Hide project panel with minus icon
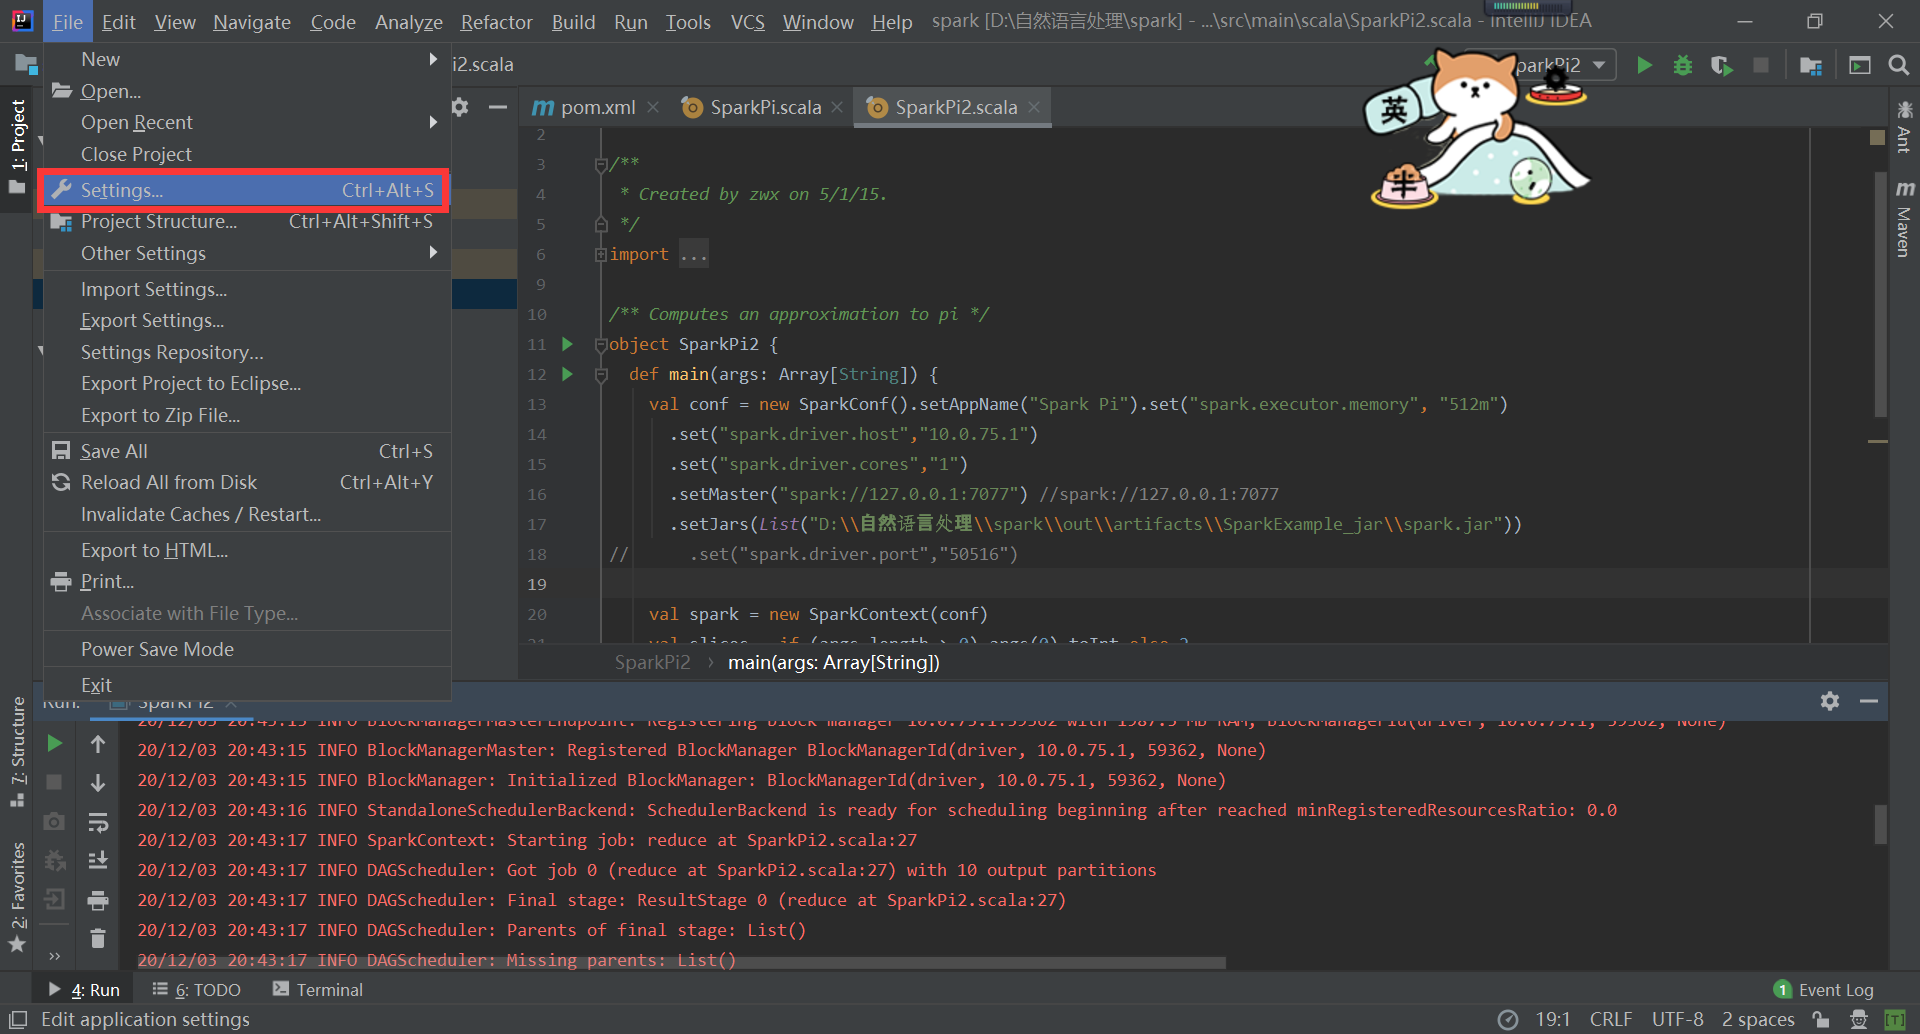1920x1034 pixels. pyautogui.click(x=497, y=106)
